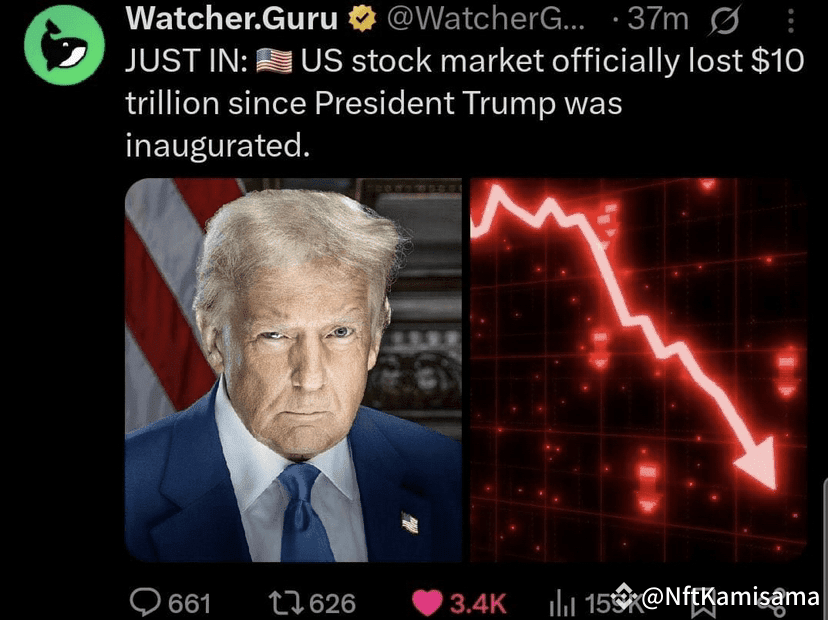Screen dimensions: 828x620
Task: Open the Watcher.Guru whale profile avatar
Action: [x=64, y=45]
